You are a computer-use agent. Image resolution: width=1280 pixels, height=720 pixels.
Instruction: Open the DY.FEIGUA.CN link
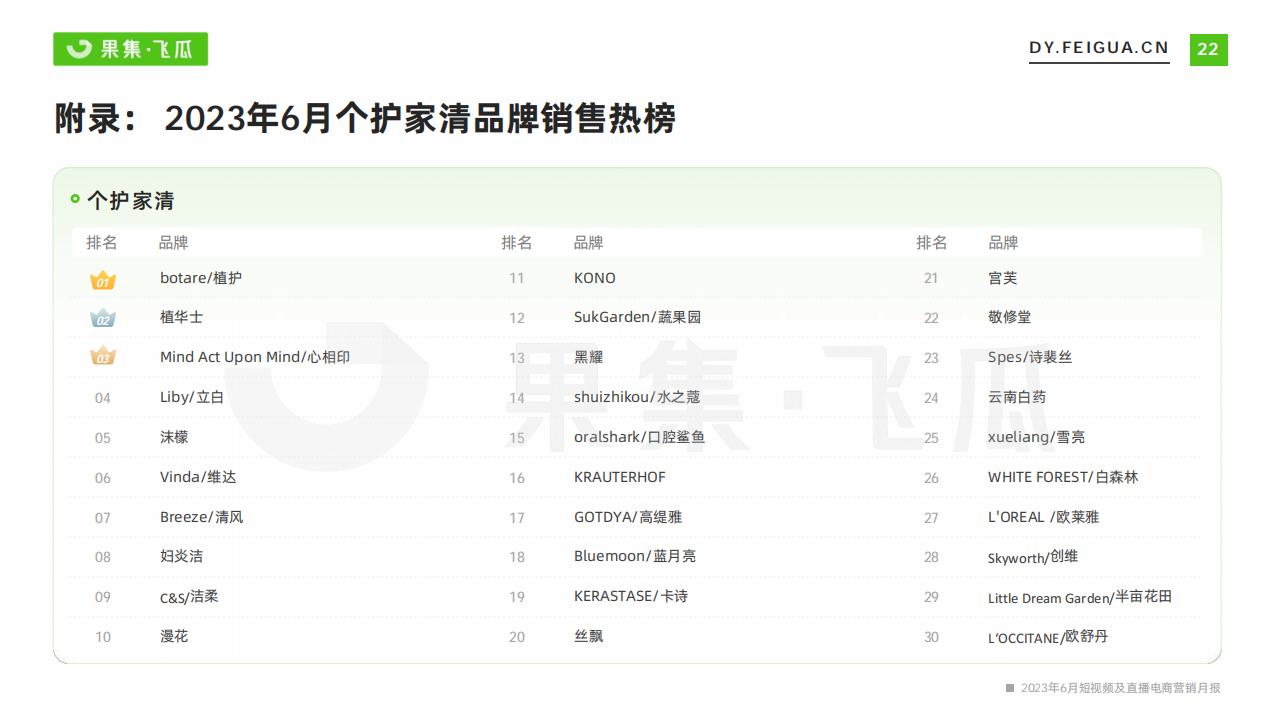pyautogui.click(x=1099, y=48)
